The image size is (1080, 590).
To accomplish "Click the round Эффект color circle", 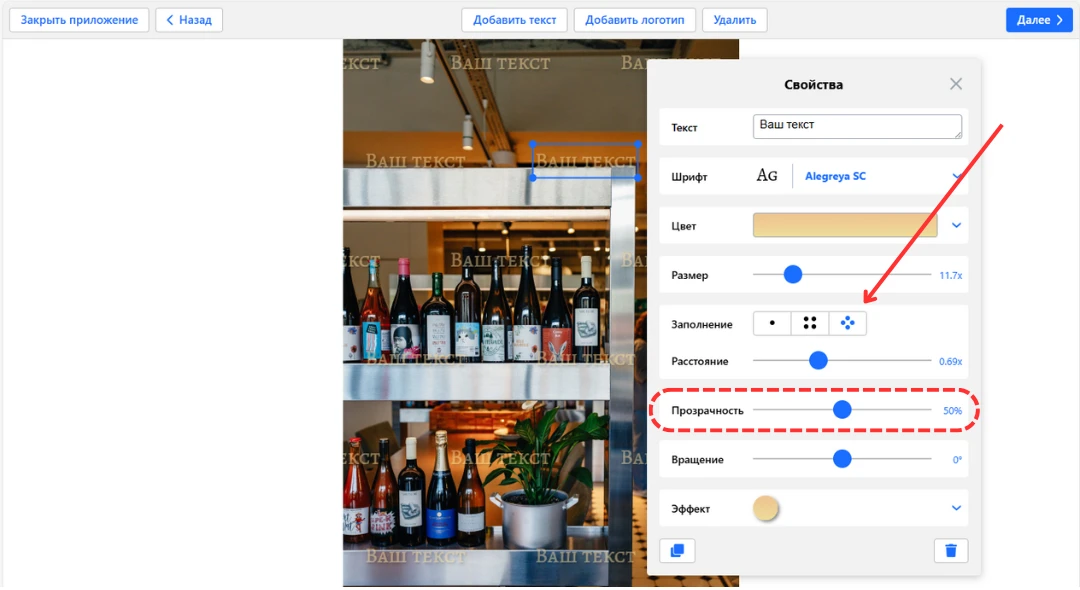I will click(765, 508).
